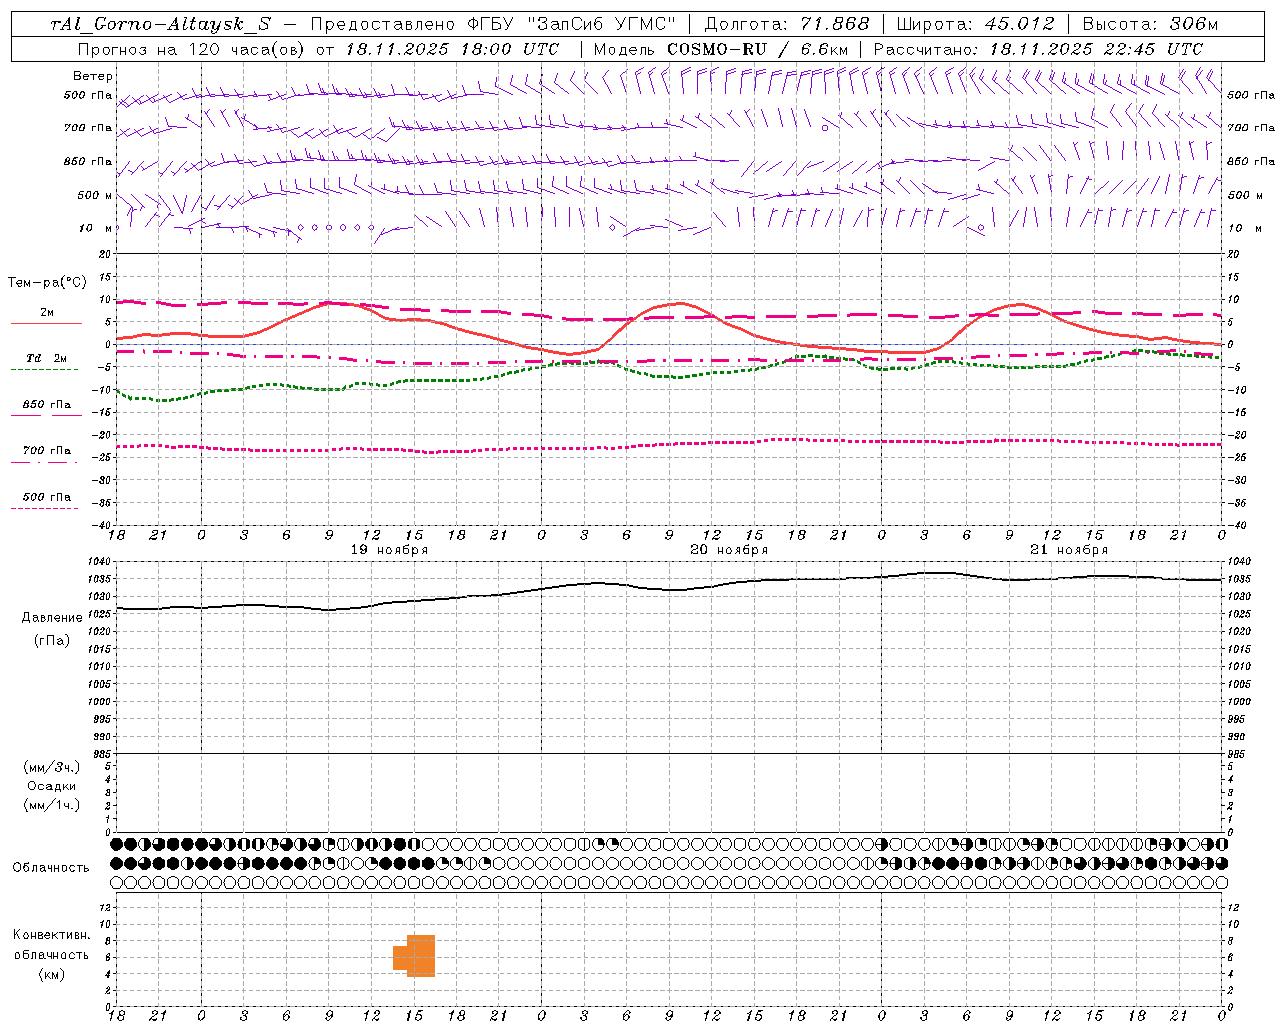Click the Конвективн. облачность panel label
1280x1024 pixels.
click(x=51, y=955)
